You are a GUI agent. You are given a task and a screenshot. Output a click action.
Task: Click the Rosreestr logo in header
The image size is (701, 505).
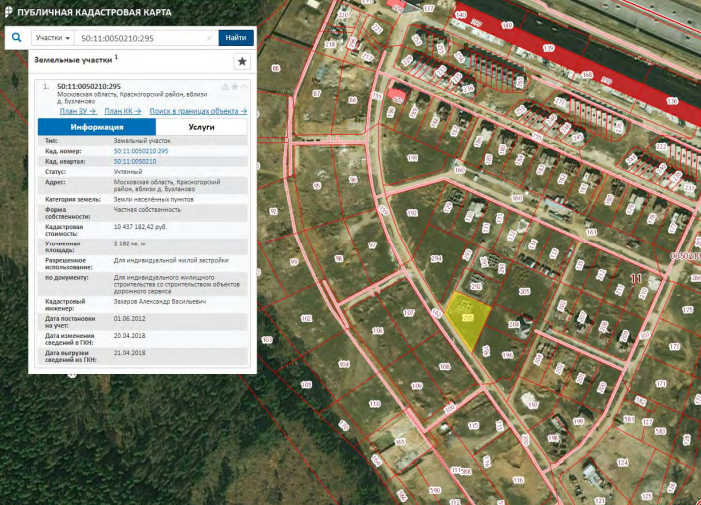9,11
